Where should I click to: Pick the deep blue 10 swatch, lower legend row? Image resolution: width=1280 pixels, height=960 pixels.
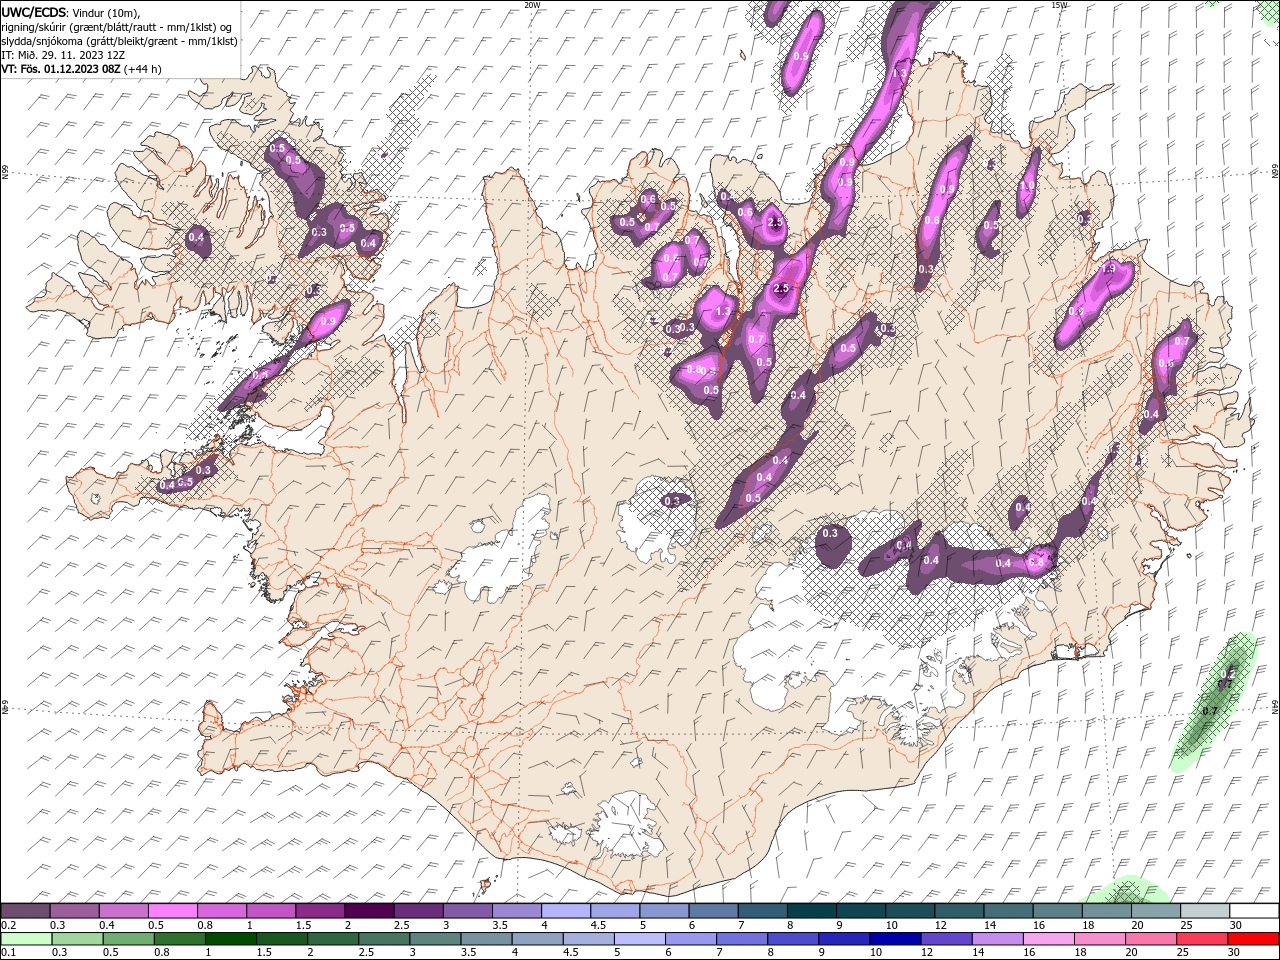coord(896,939)
